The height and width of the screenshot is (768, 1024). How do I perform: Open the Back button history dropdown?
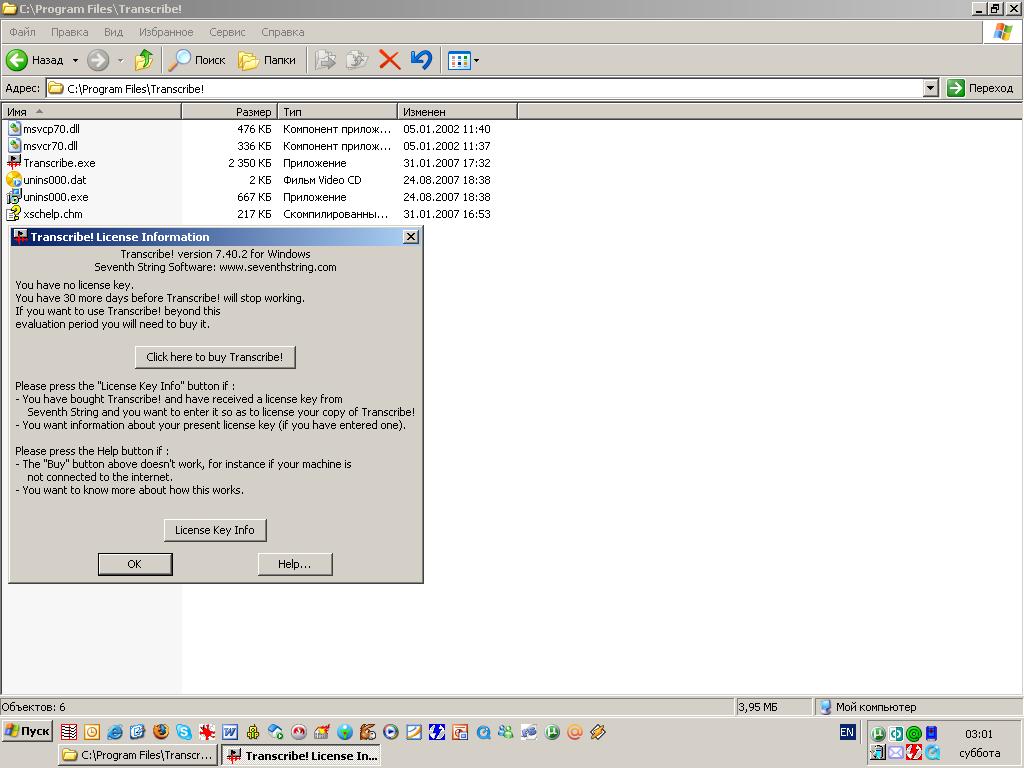pos(75,60)
